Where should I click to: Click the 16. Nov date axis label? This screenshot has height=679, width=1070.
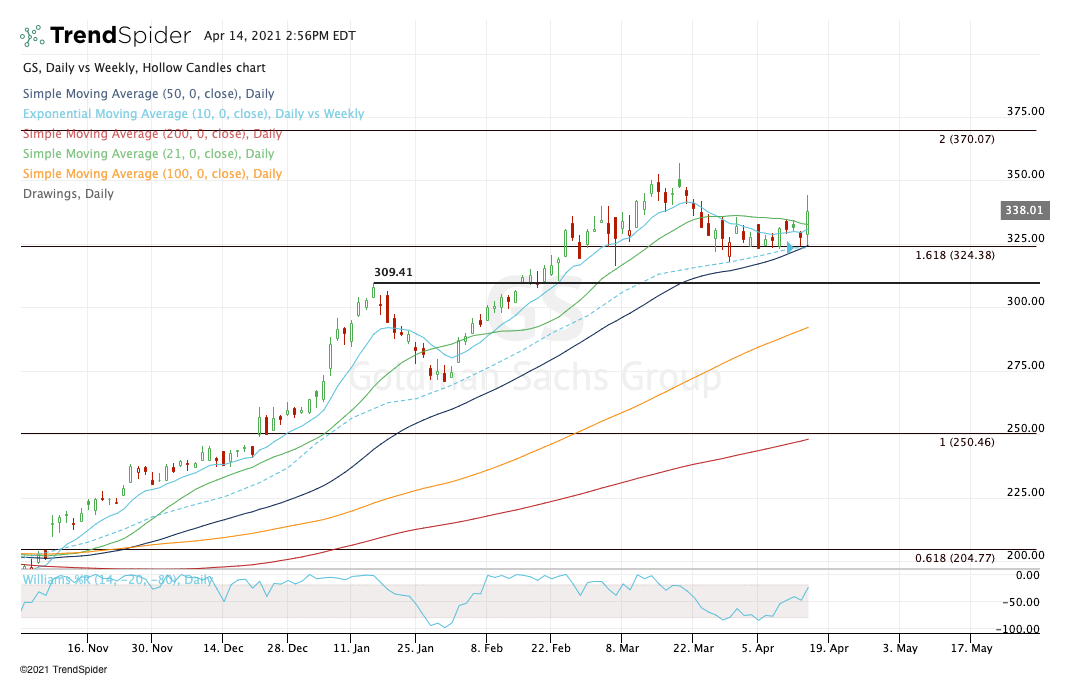pos(88,648)
